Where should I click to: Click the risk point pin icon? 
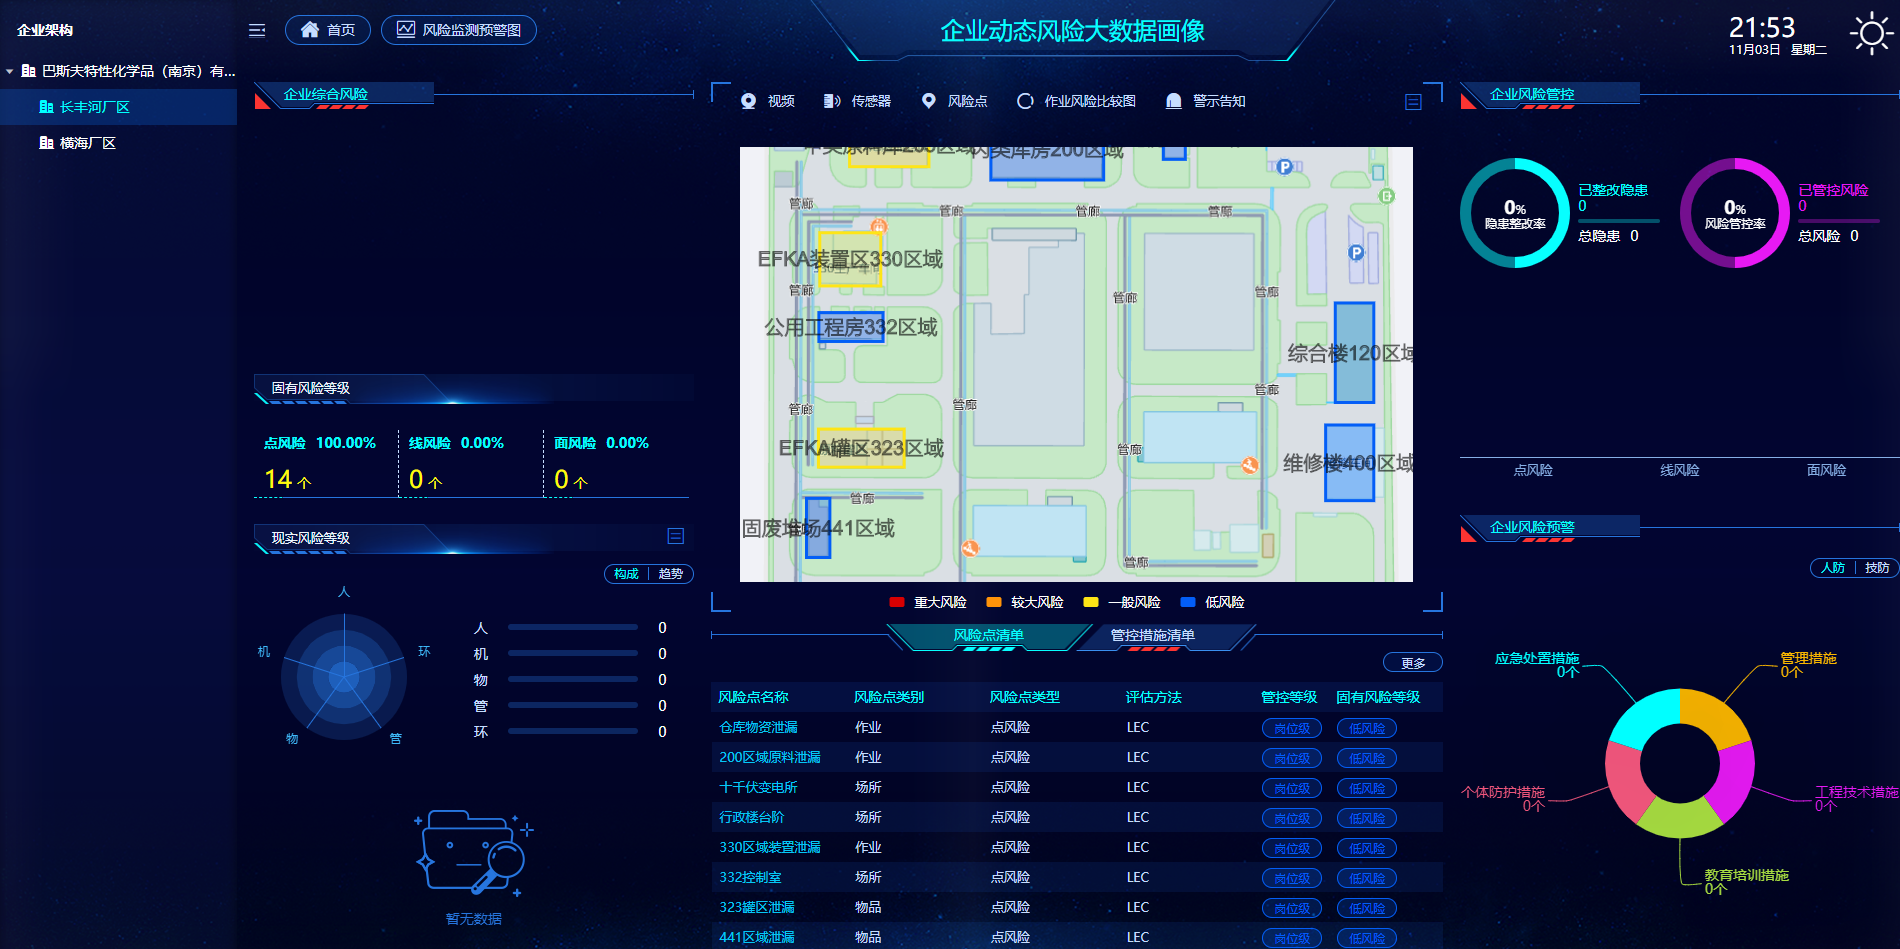tap(929, 101)
